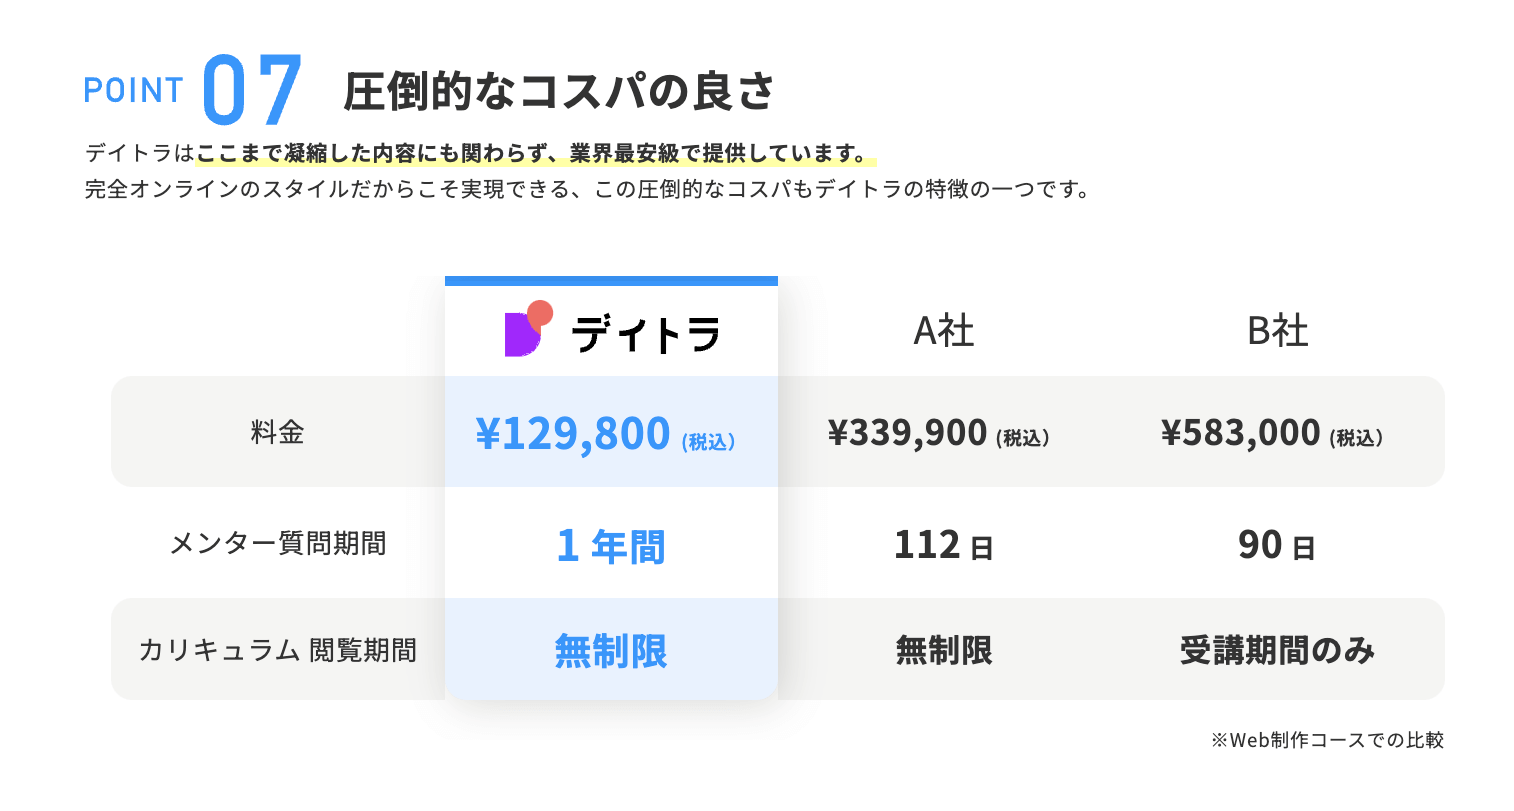This screenshot has height=811, width=1514.
Task: Click デイトラ's blue 無制限 value
Action: (x=610, y=651)
